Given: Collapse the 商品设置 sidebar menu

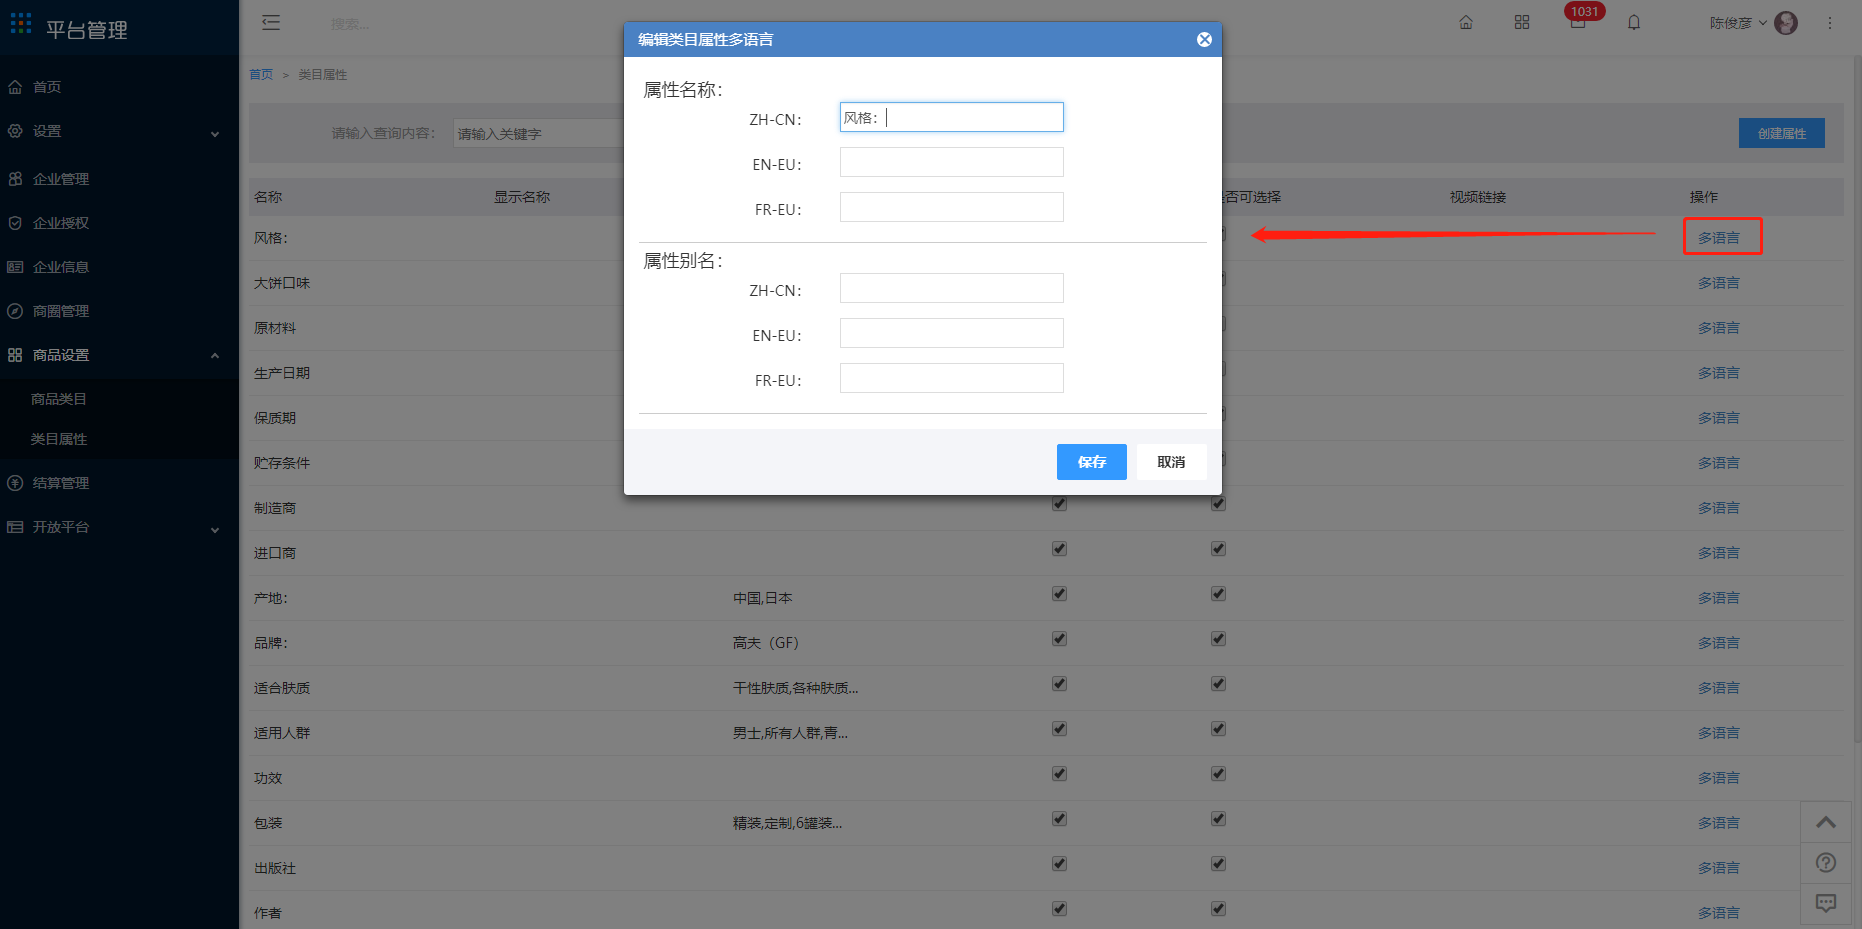Looking at the screenshot, I should [119, 355].
